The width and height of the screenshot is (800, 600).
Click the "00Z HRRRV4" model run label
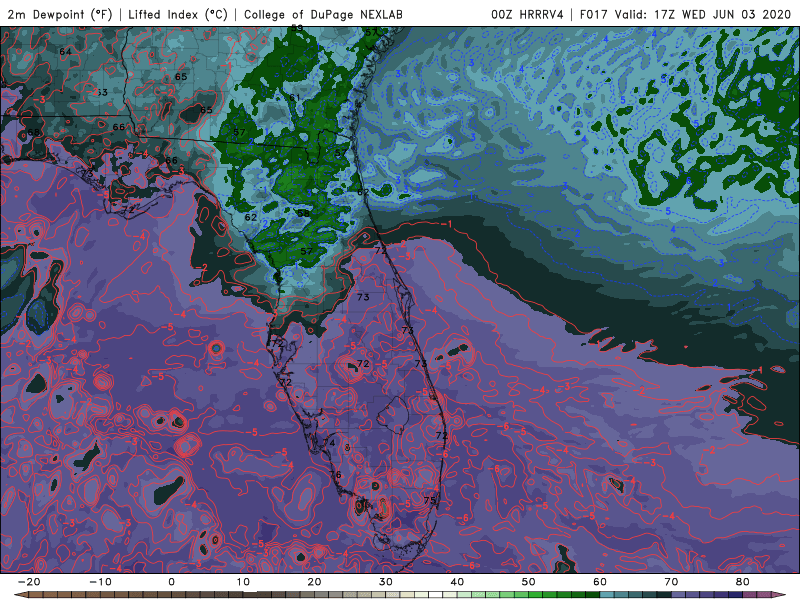pyautogui.click(x=527, y=14)
